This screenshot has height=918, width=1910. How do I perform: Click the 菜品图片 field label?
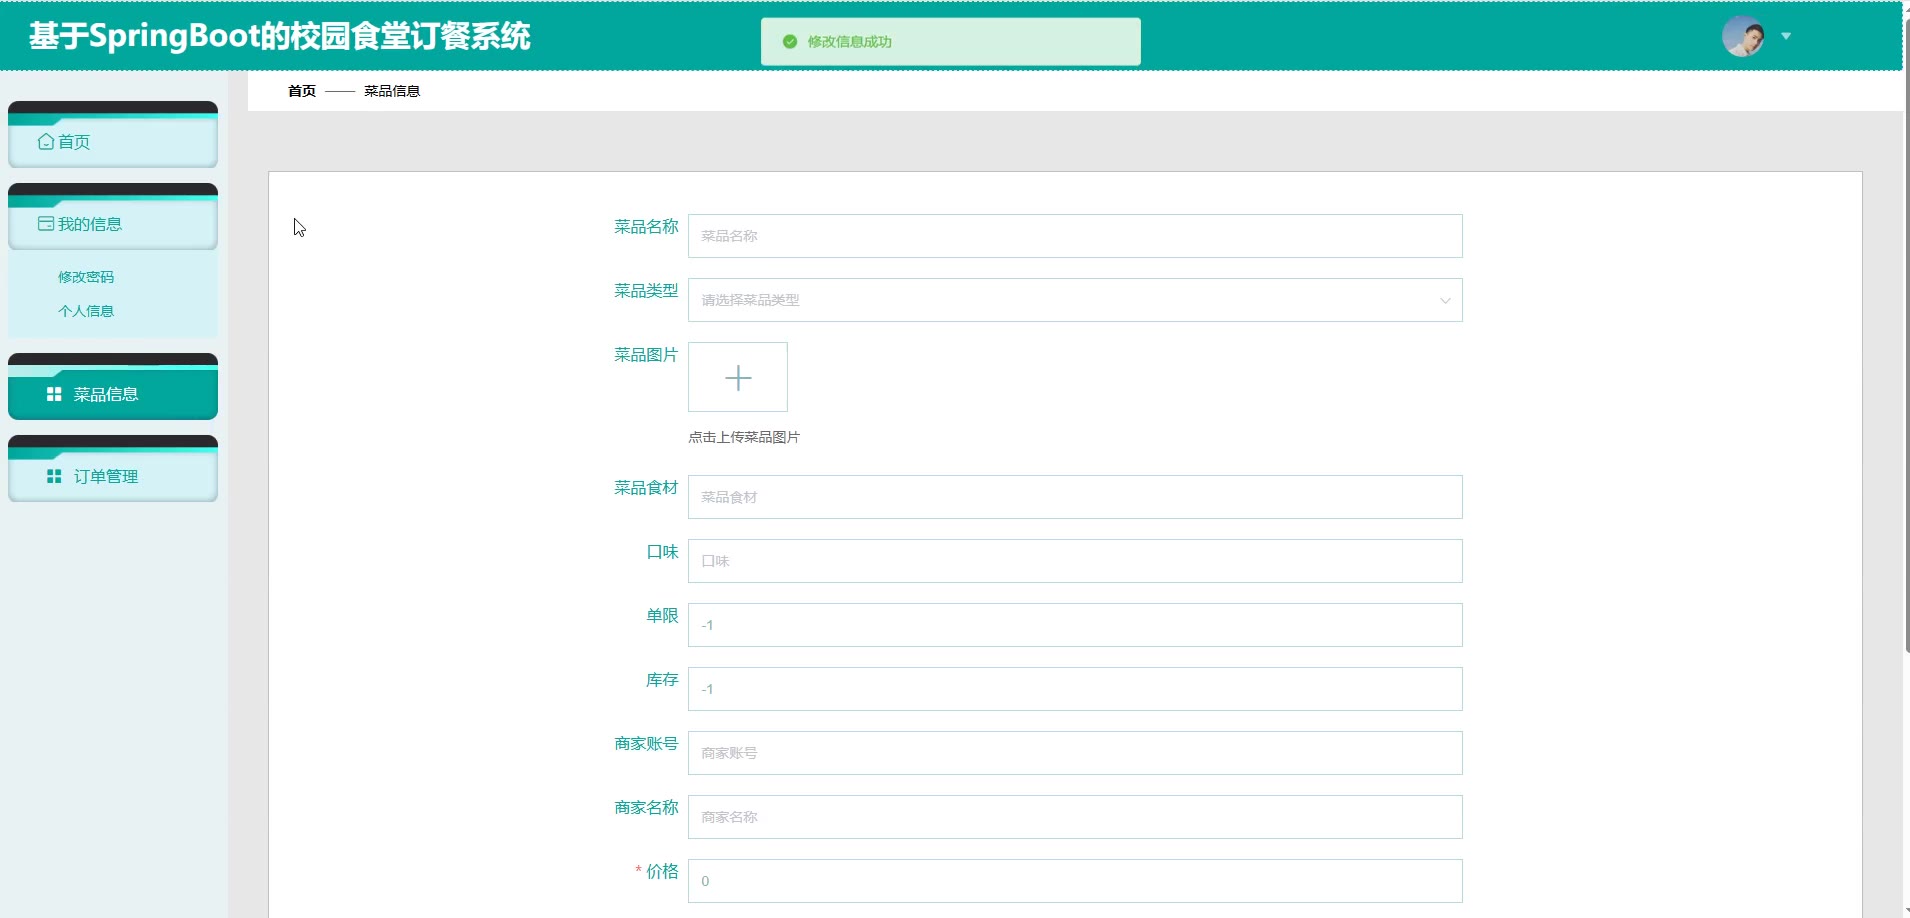click(646, 355)
